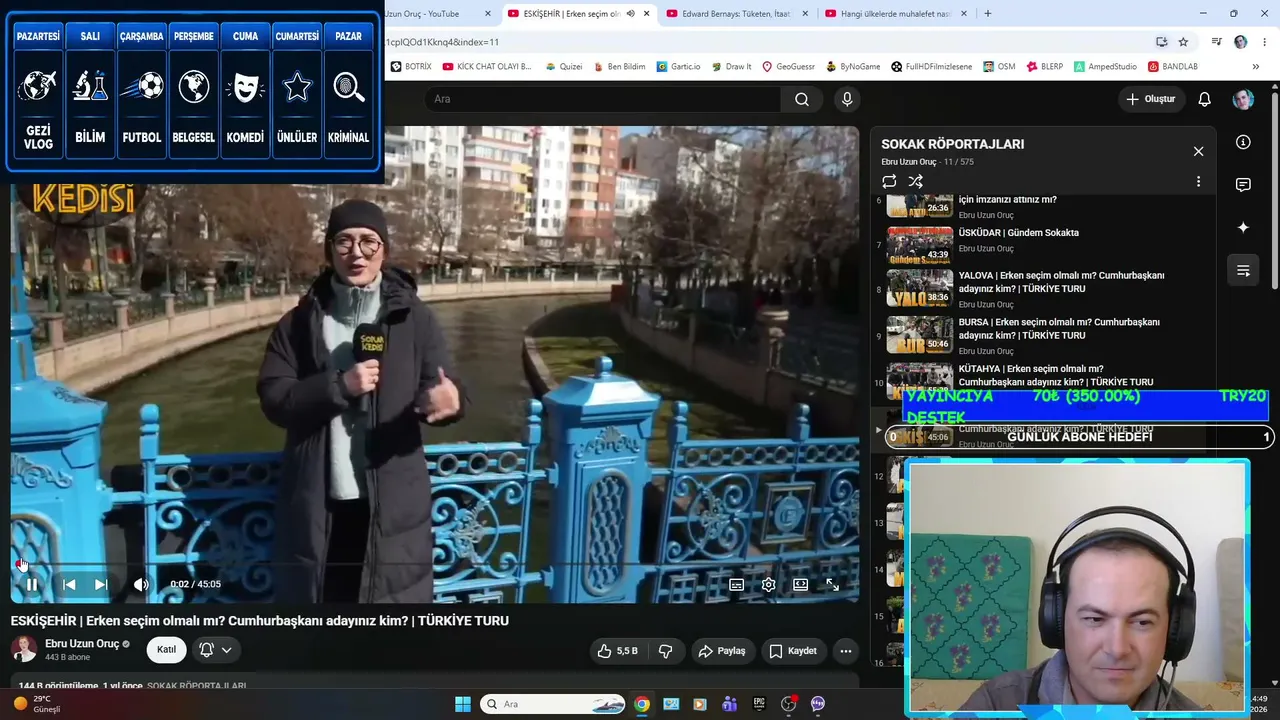This screenshot has height=720, width=1280.
Task: Open the Ebru Uzun Oruç channel link
Action: 82,644
